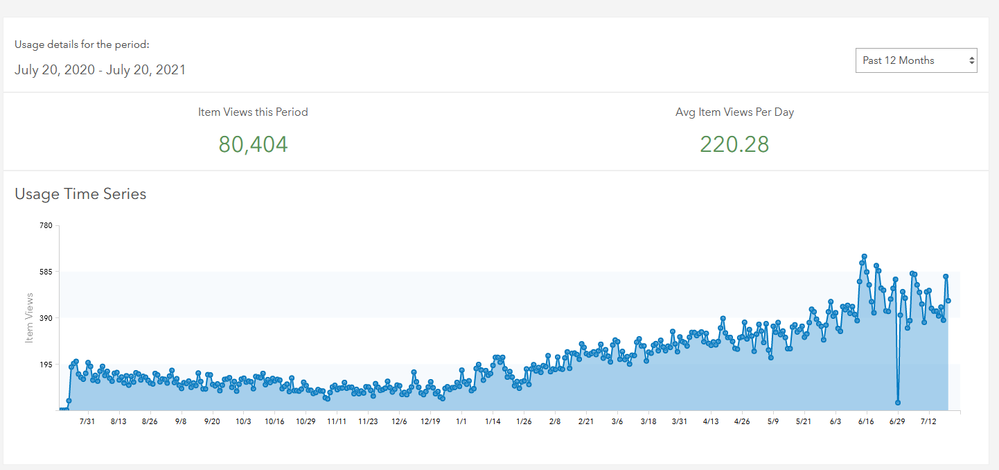Click the Usage Time Series heading
999x470 pixels.
click(80, 194)
